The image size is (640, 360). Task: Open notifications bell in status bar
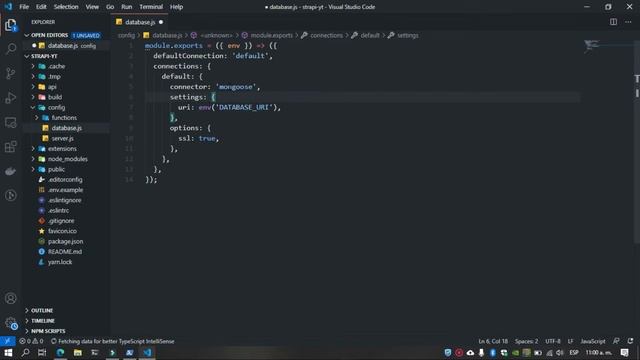(631, 341)
